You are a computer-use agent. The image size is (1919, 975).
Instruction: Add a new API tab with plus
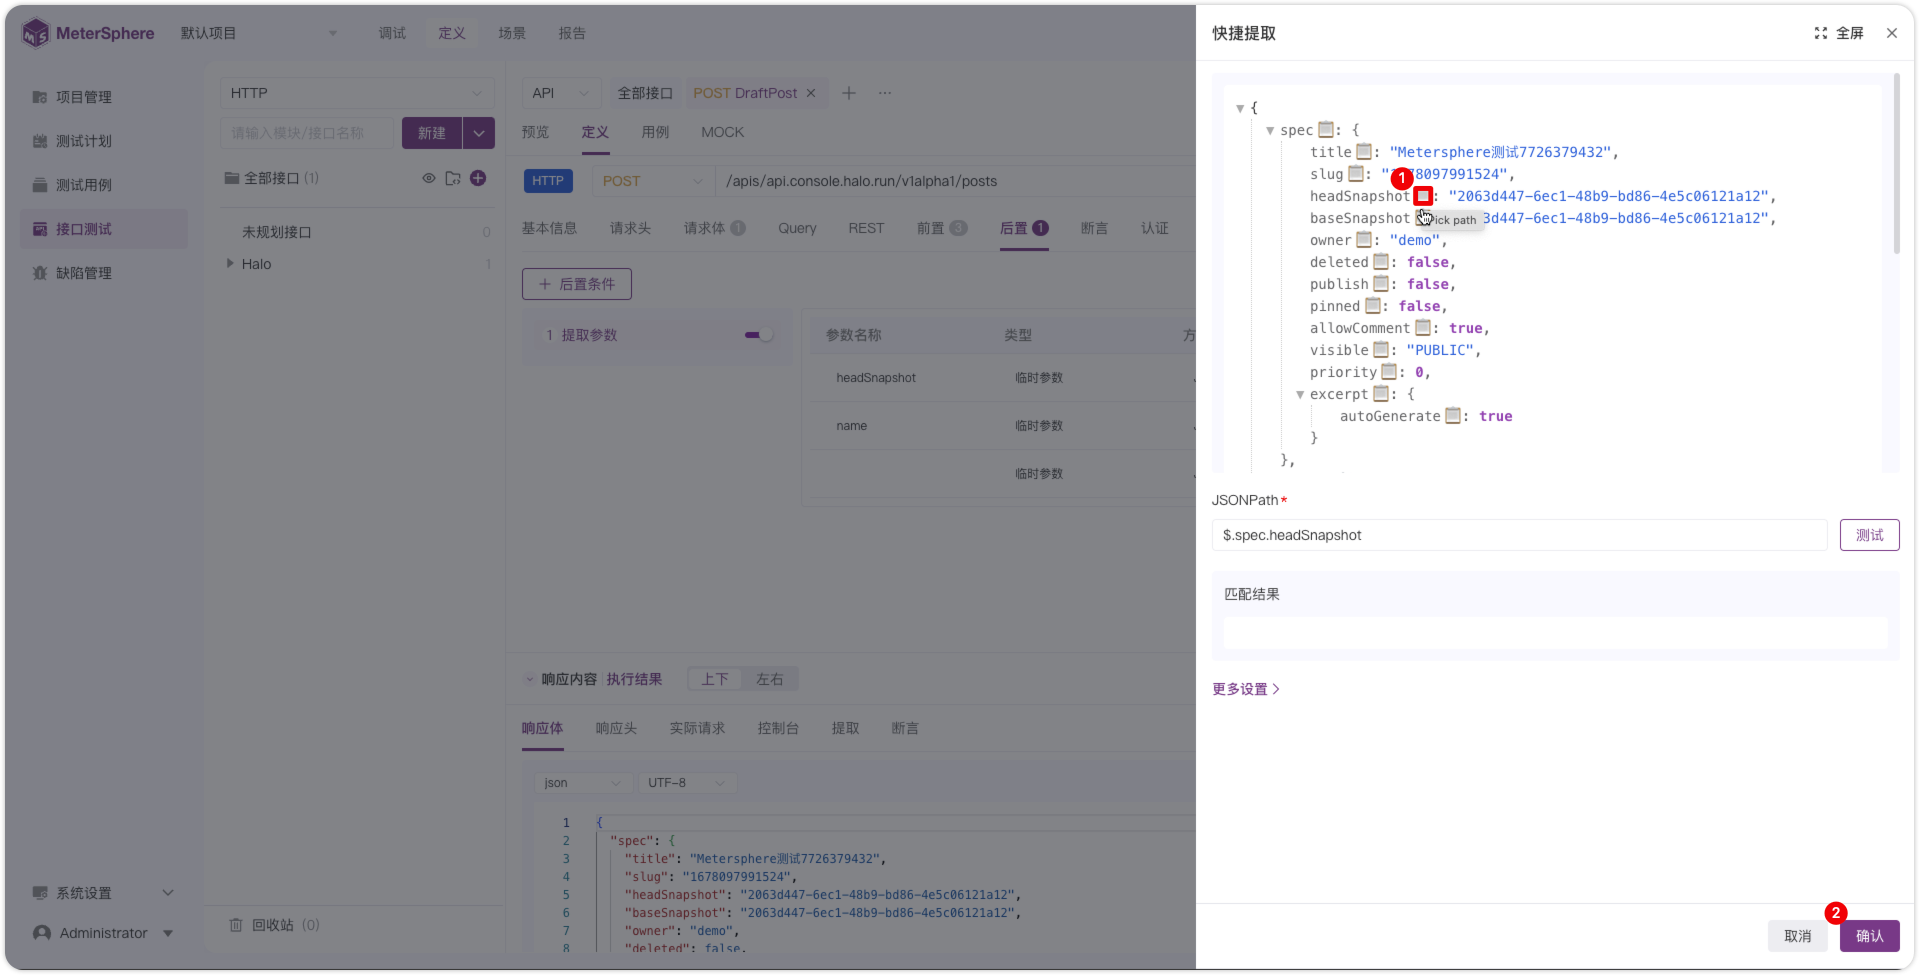tap(849, 93)
